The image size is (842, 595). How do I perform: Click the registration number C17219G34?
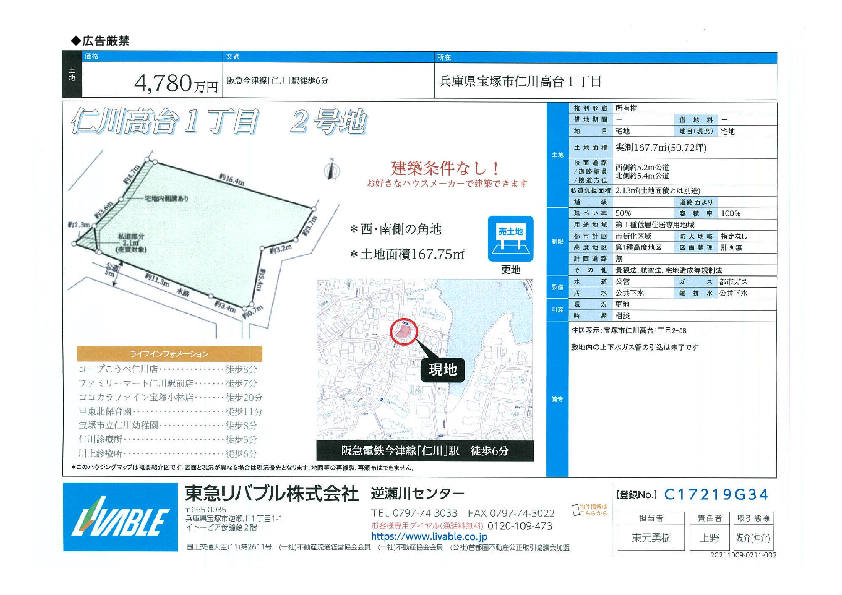point(717,494)
